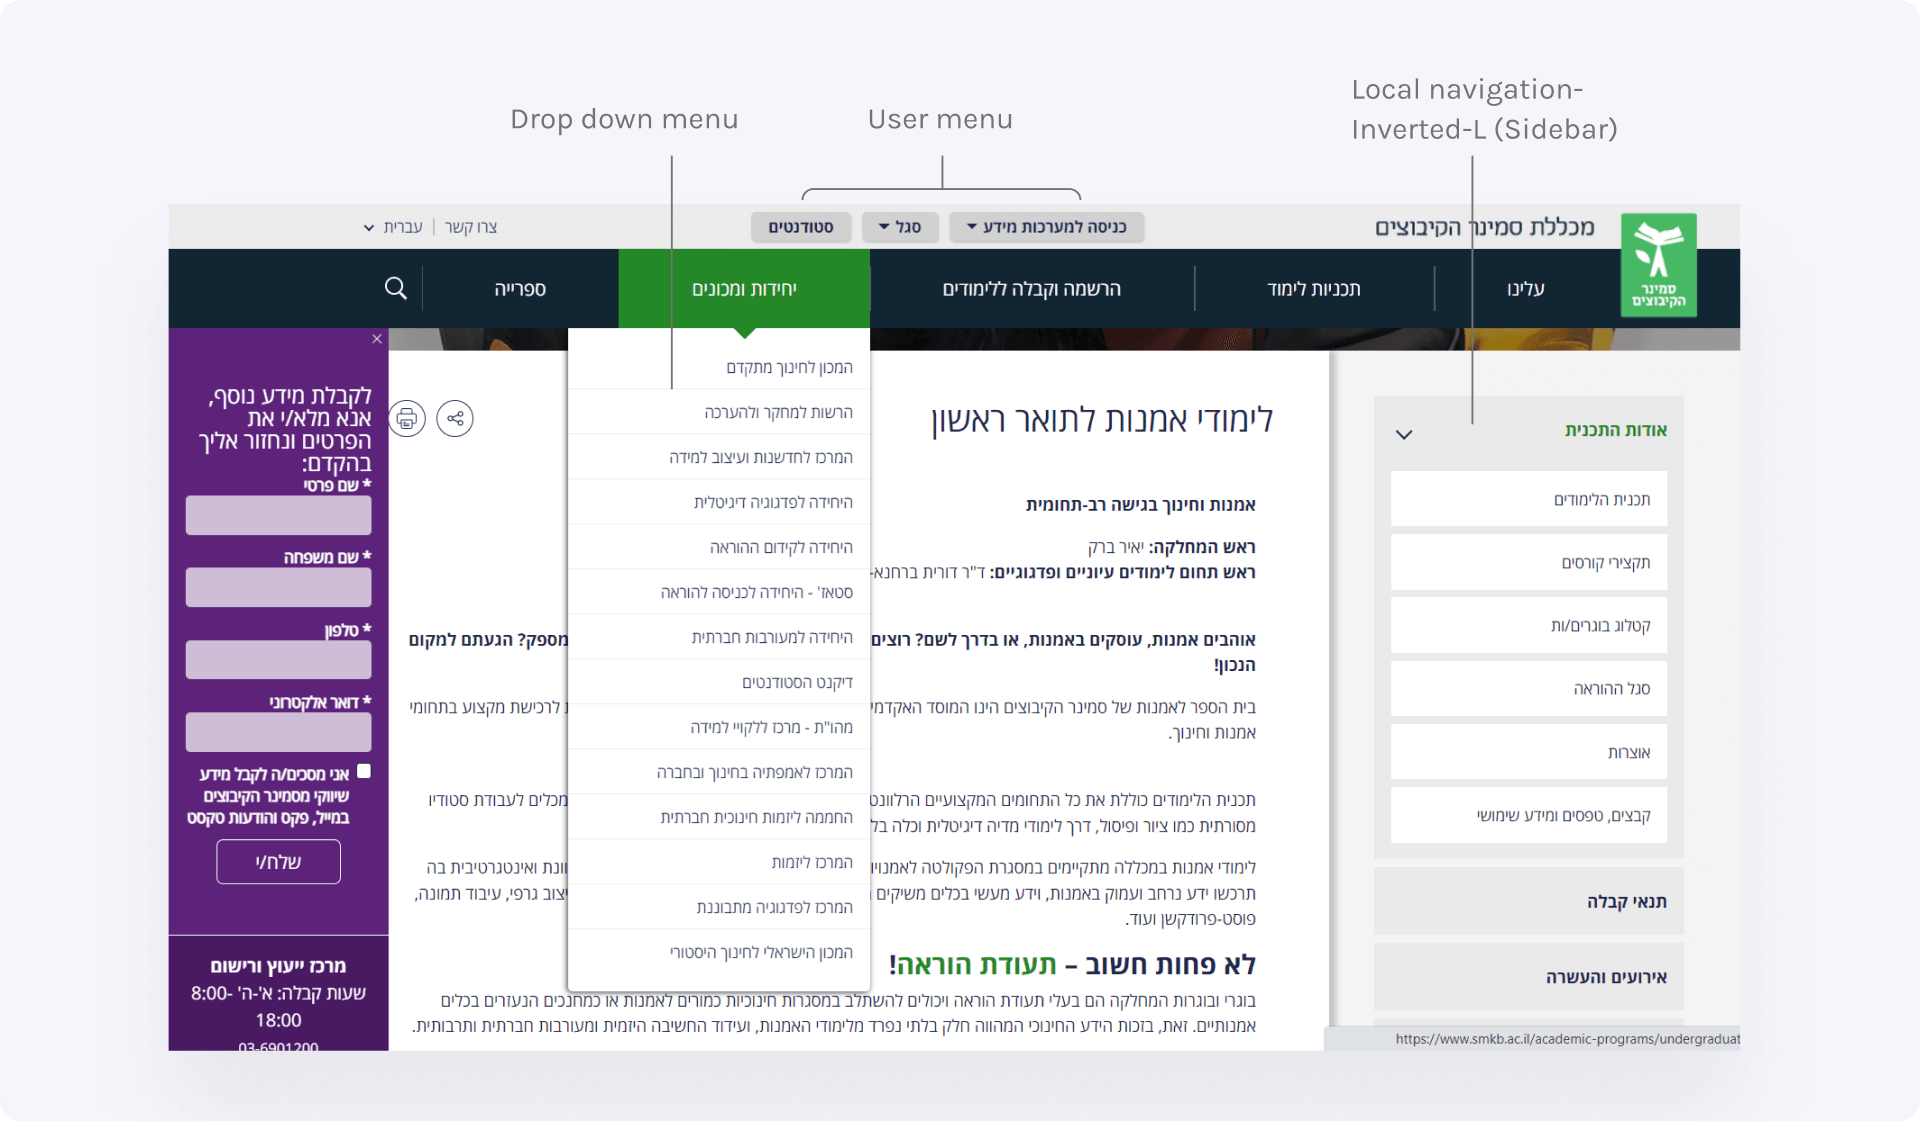Click the share icon beside the article
Image resolution: width=1920 pixels, height=1122 pixels.
(455, 418)
